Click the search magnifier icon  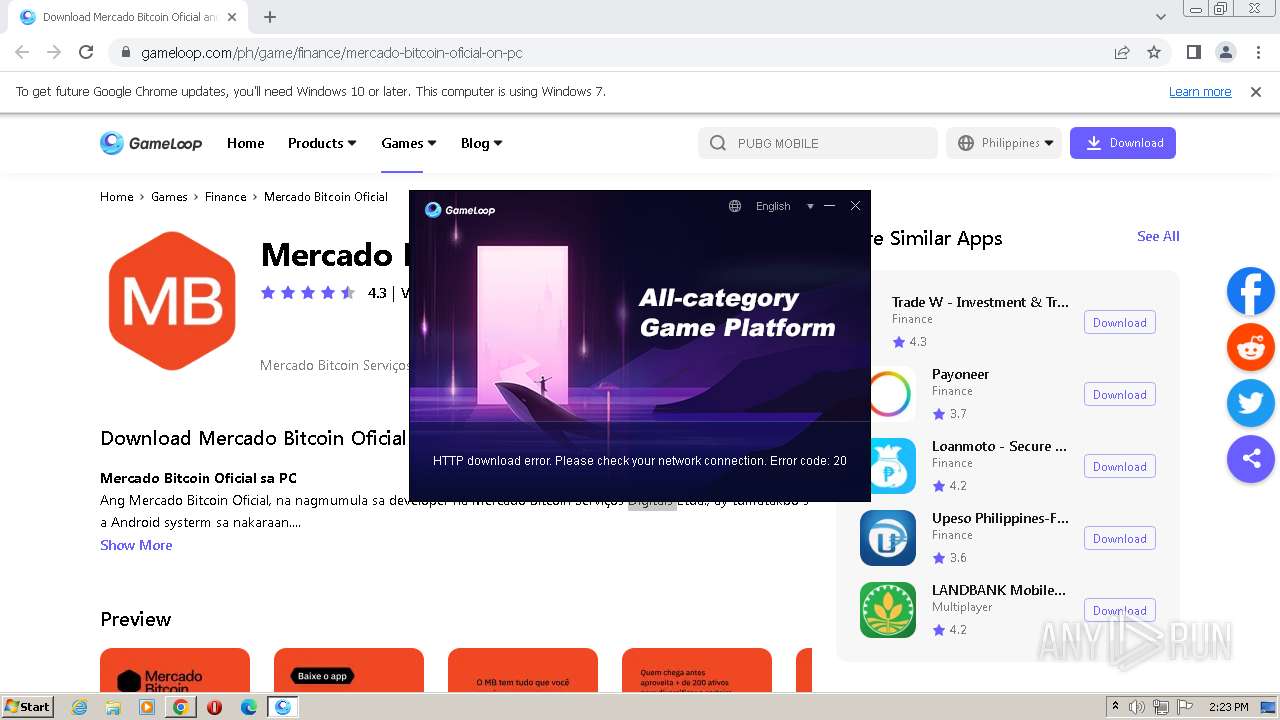pyautogui.click(x=717, y=143)
